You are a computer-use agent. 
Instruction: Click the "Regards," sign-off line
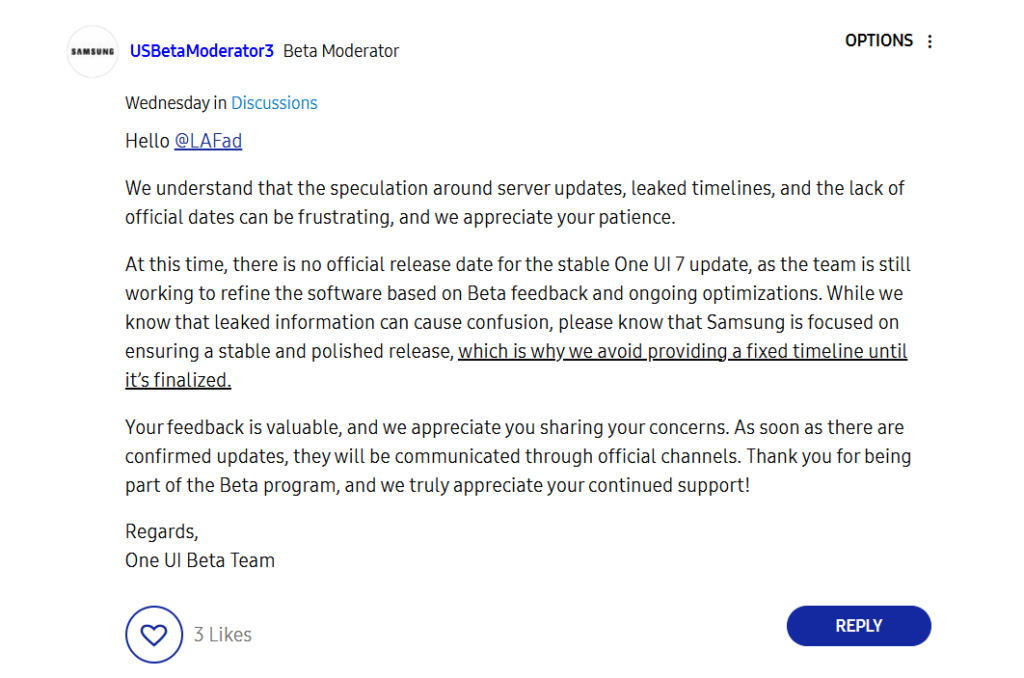coord(161,532)
